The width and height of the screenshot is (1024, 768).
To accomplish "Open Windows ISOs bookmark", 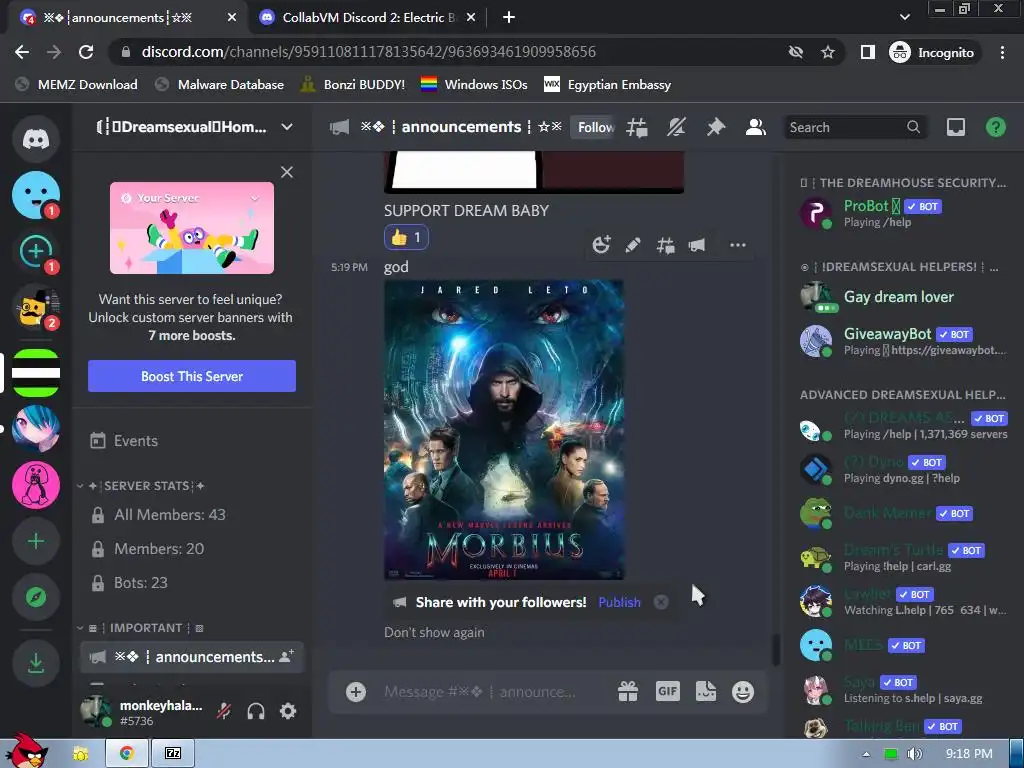I will pyautogui.click(x=474, y=84).
